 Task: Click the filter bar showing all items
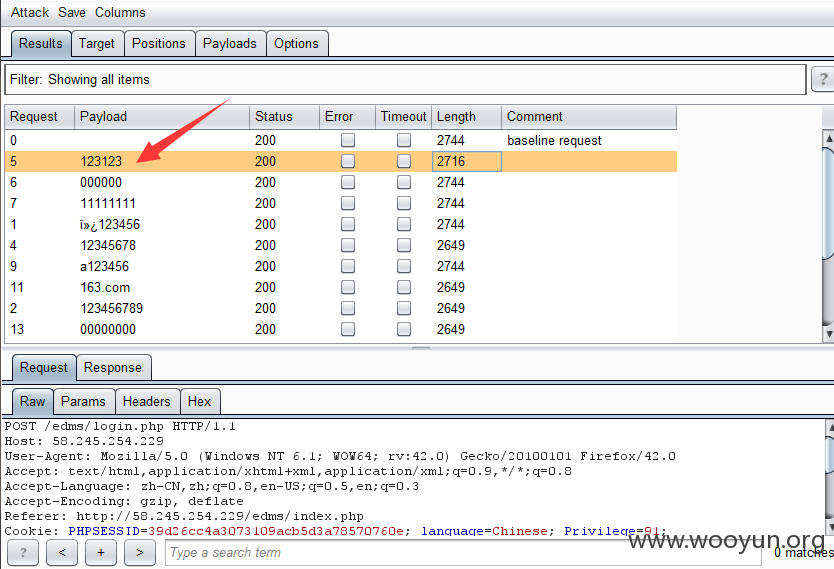405,80
